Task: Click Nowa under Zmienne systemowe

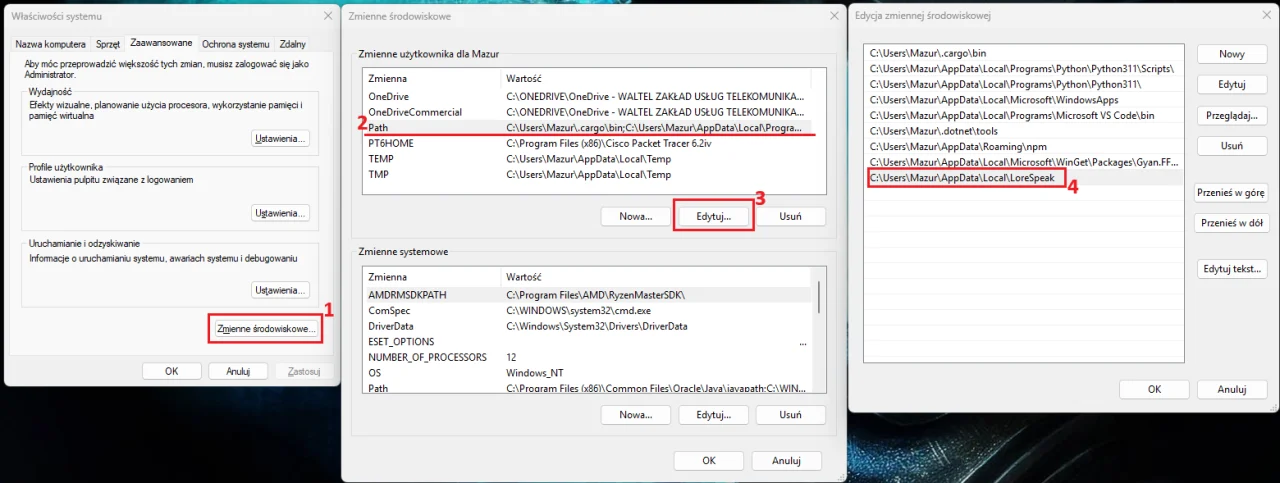Action: pos(636,415)
